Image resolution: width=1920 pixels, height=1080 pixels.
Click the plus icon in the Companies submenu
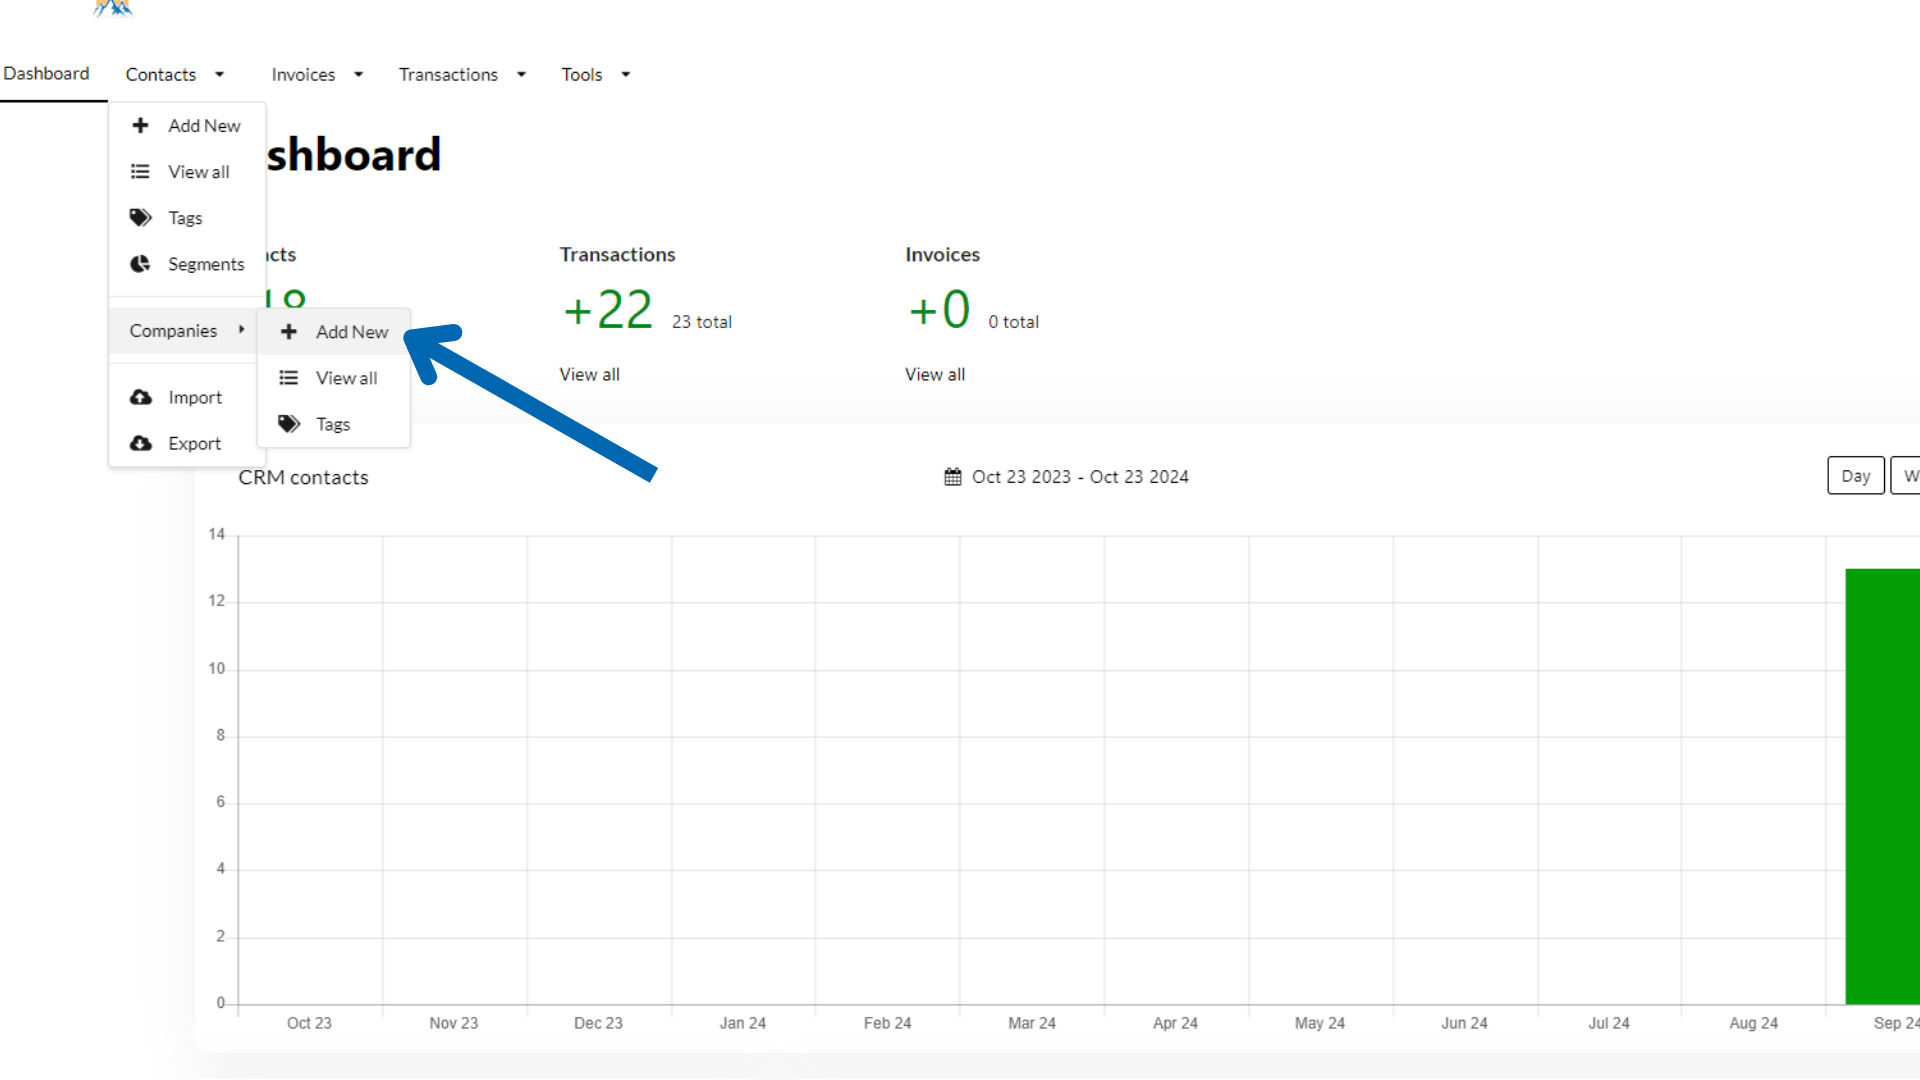coord(289,332)
